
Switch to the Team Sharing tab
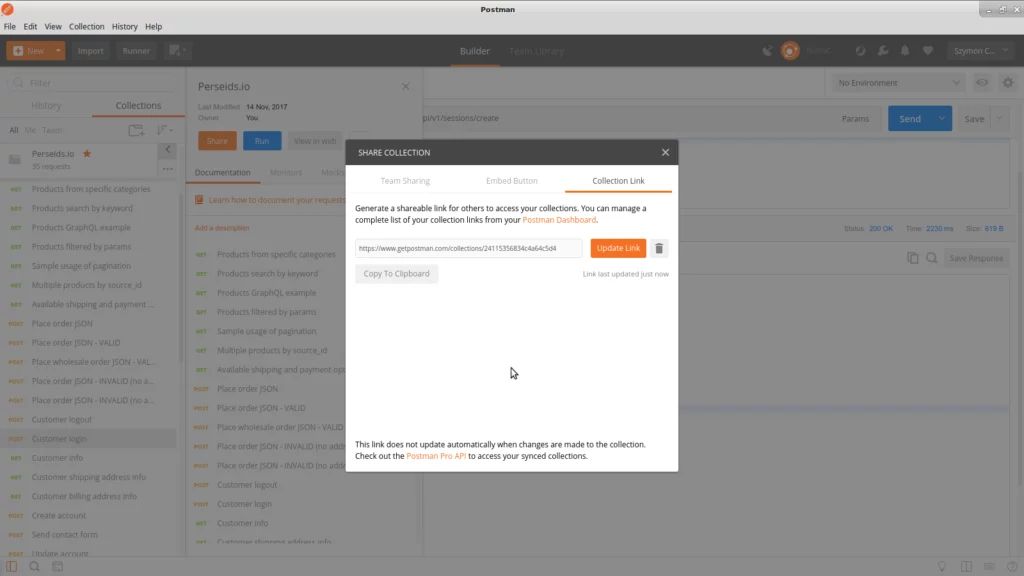[405, 181]
